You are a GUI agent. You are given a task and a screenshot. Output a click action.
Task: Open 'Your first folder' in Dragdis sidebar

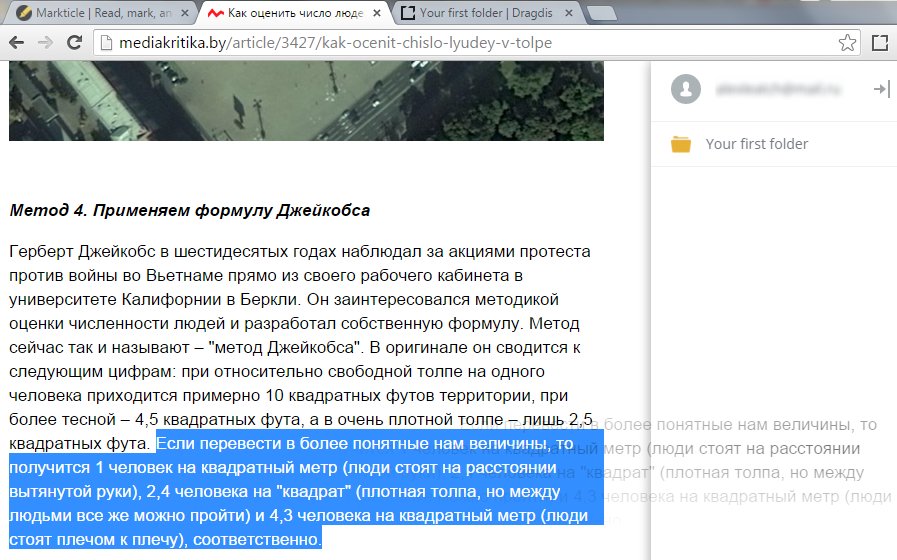[774, 144]
